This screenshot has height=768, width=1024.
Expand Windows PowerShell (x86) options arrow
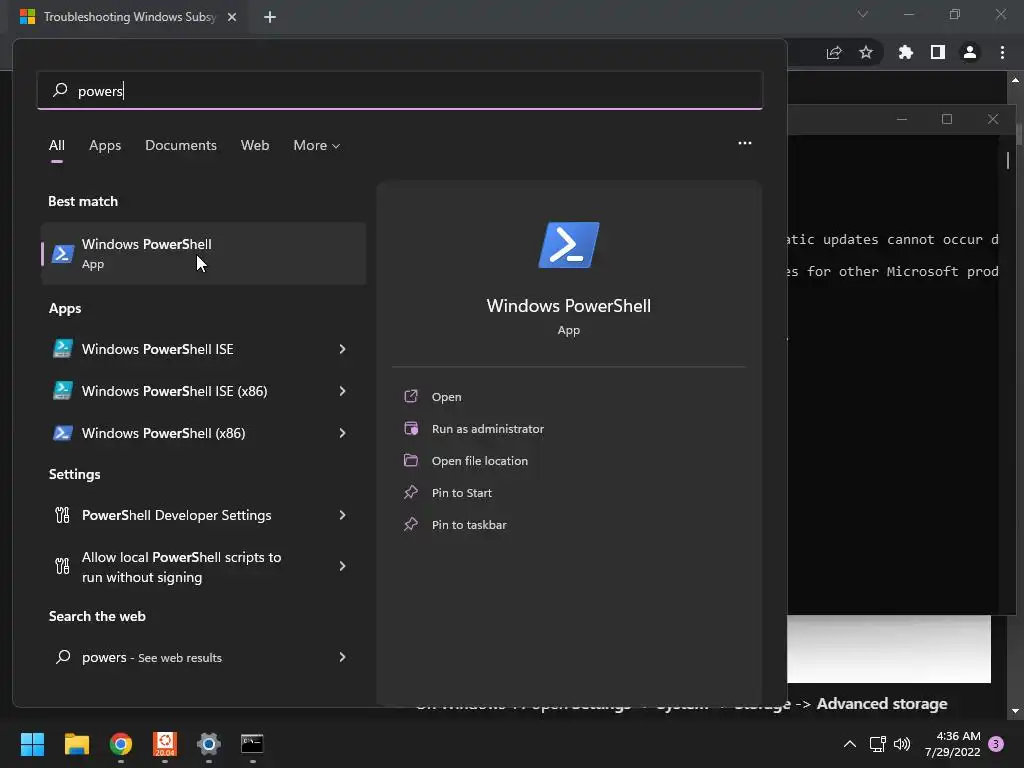click(x=342, y=432)
